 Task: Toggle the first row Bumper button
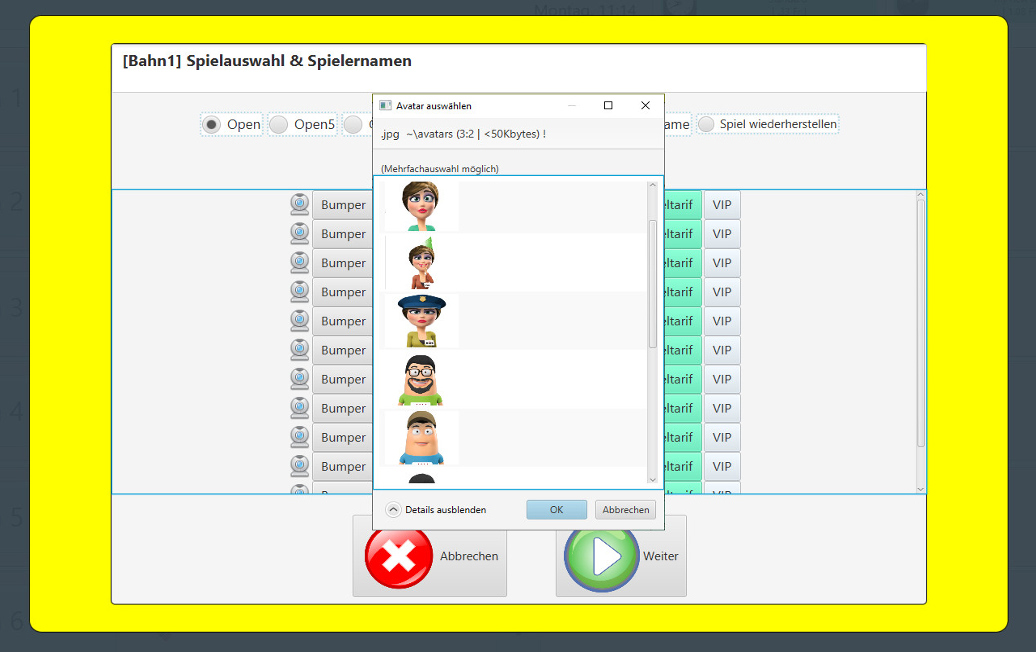pos(342,205)
